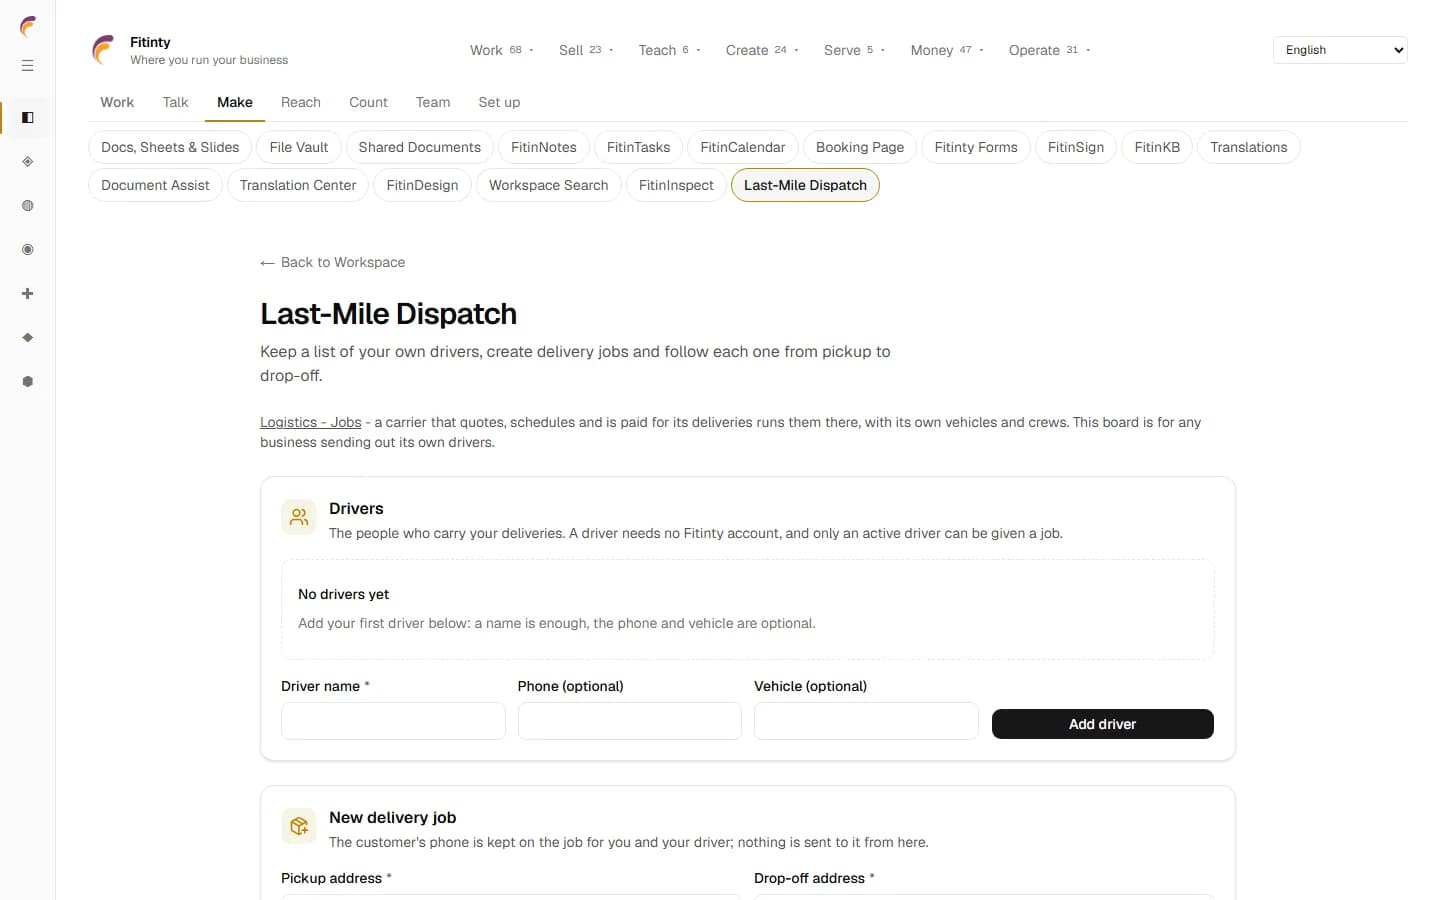Viewport: 1440px width, 900px height.
Task: Open FitinInspect
Action: coord(676,185)
